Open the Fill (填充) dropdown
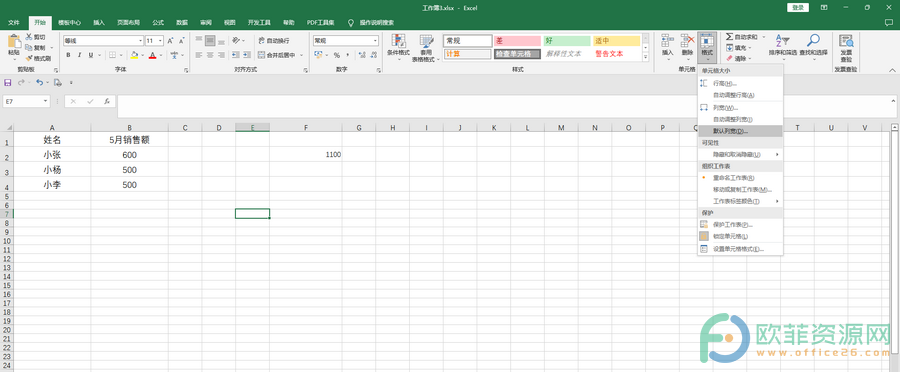 click(x=739, y=48)
